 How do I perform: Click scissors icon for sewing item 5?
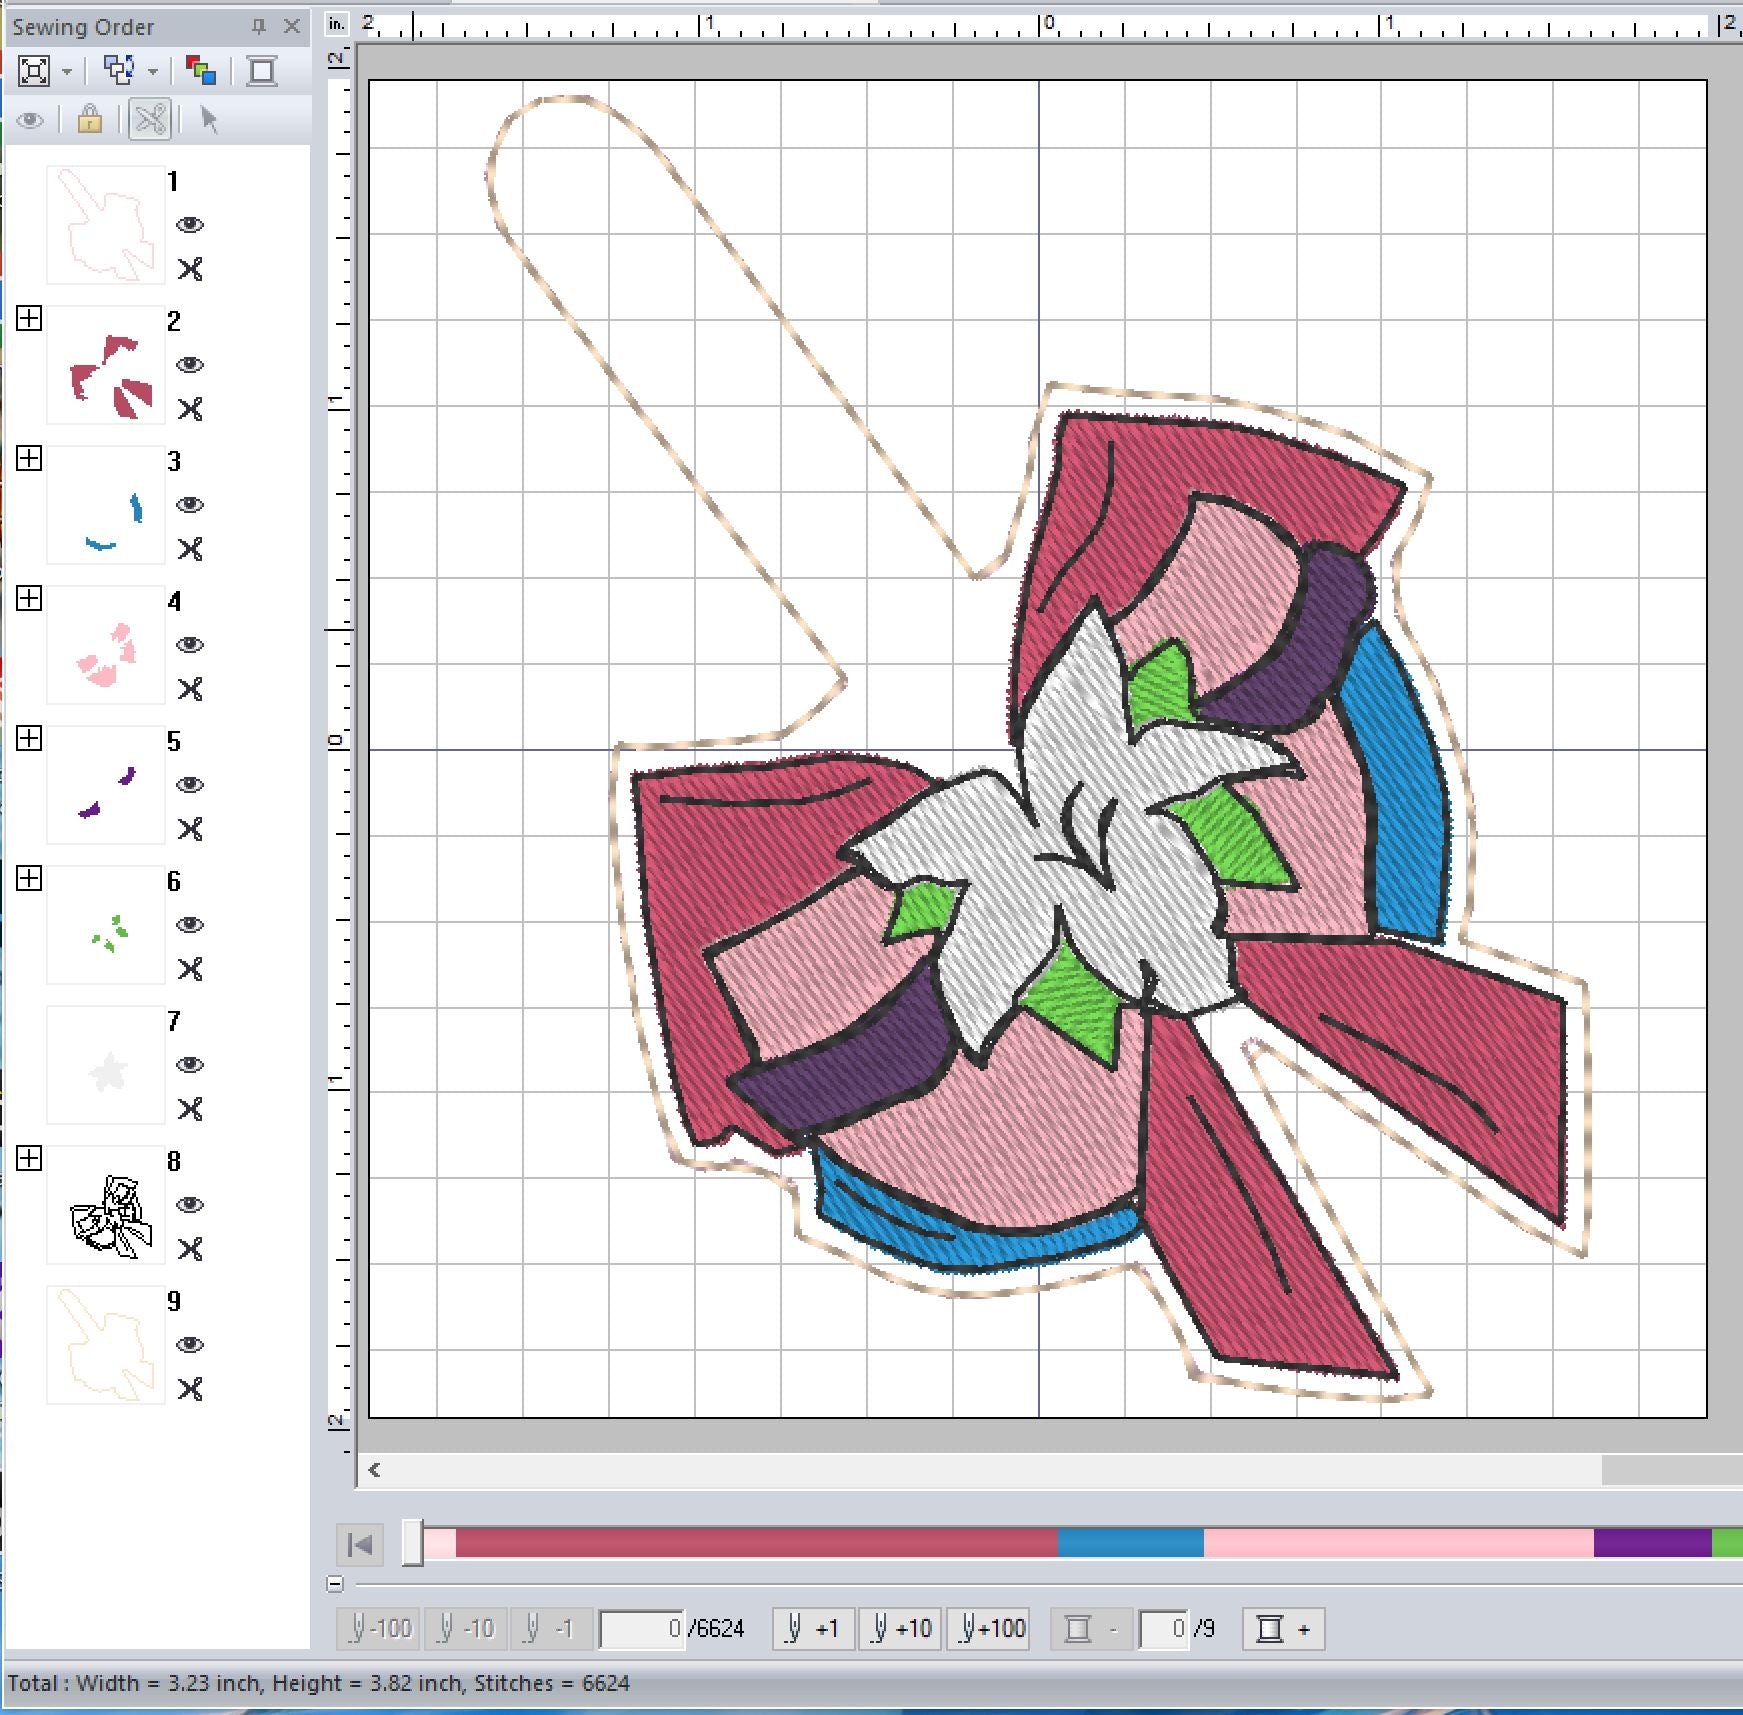click(190, 829)
